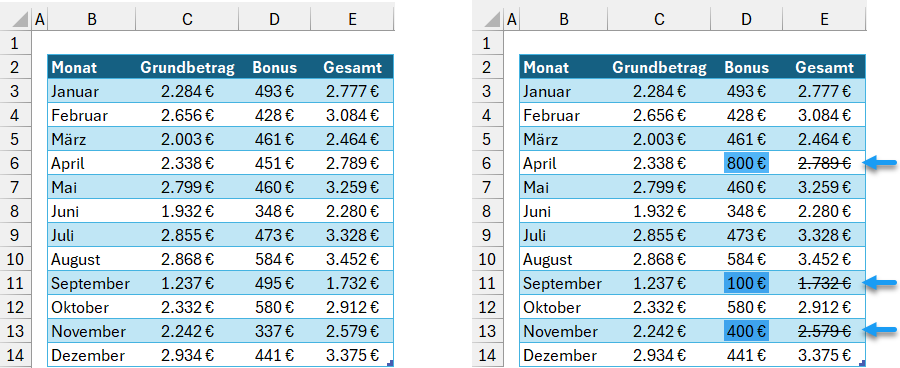Select the 2.855 € cell in the left table
The image size is (900, 368).
[187, 235]
